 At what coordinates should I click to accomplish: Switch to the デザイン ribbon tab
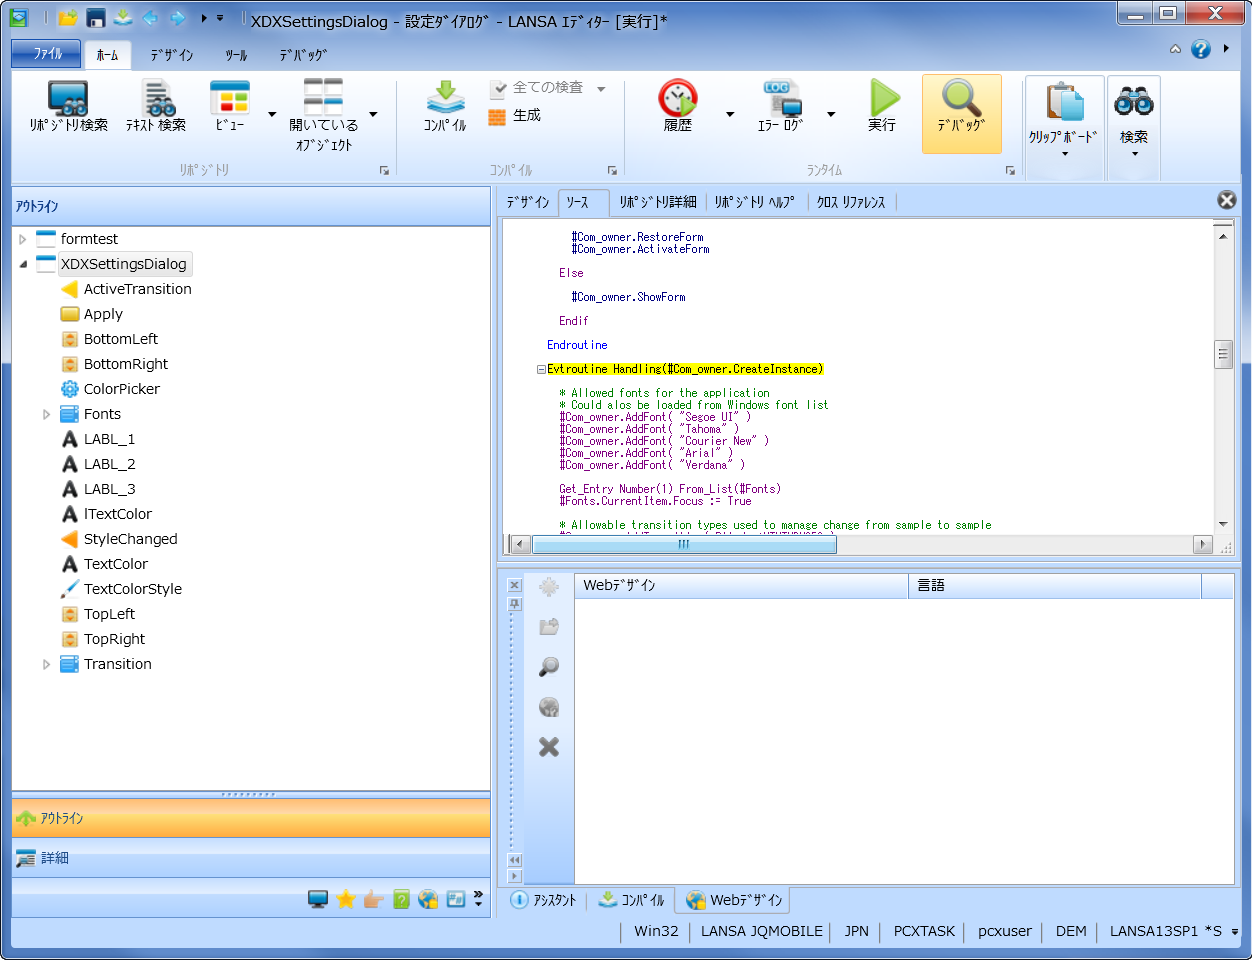(x=172, y=55)
